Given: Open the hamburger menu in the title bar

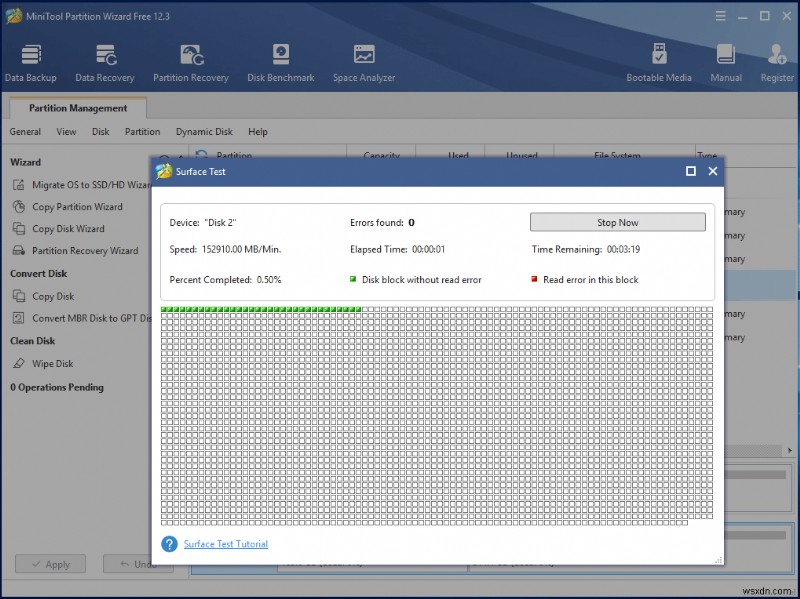Looking at the screenshot, I should 721,15.
